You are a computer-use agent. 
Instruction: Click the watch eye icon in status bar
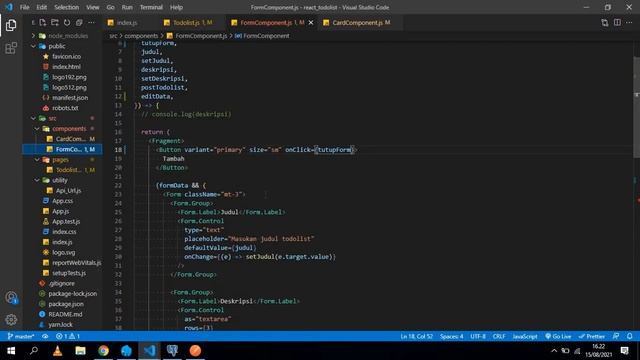click(x=45, y=336)
